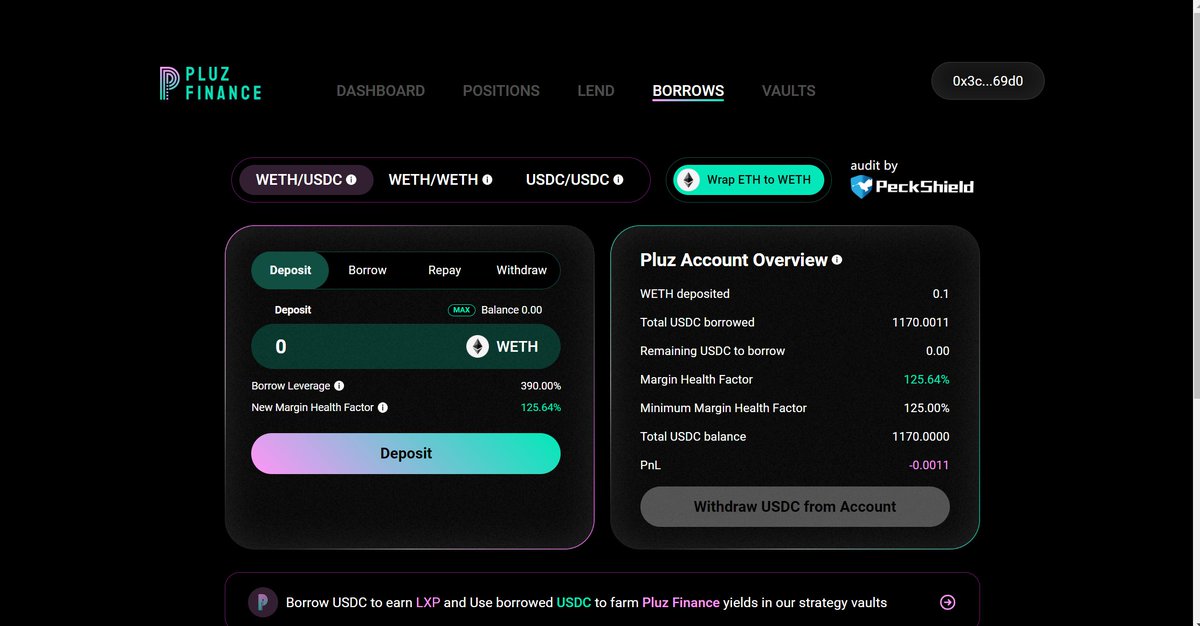Select the Deposit action tab
This screenshot has width=1200, height=626.
click(x=290, y=270)
